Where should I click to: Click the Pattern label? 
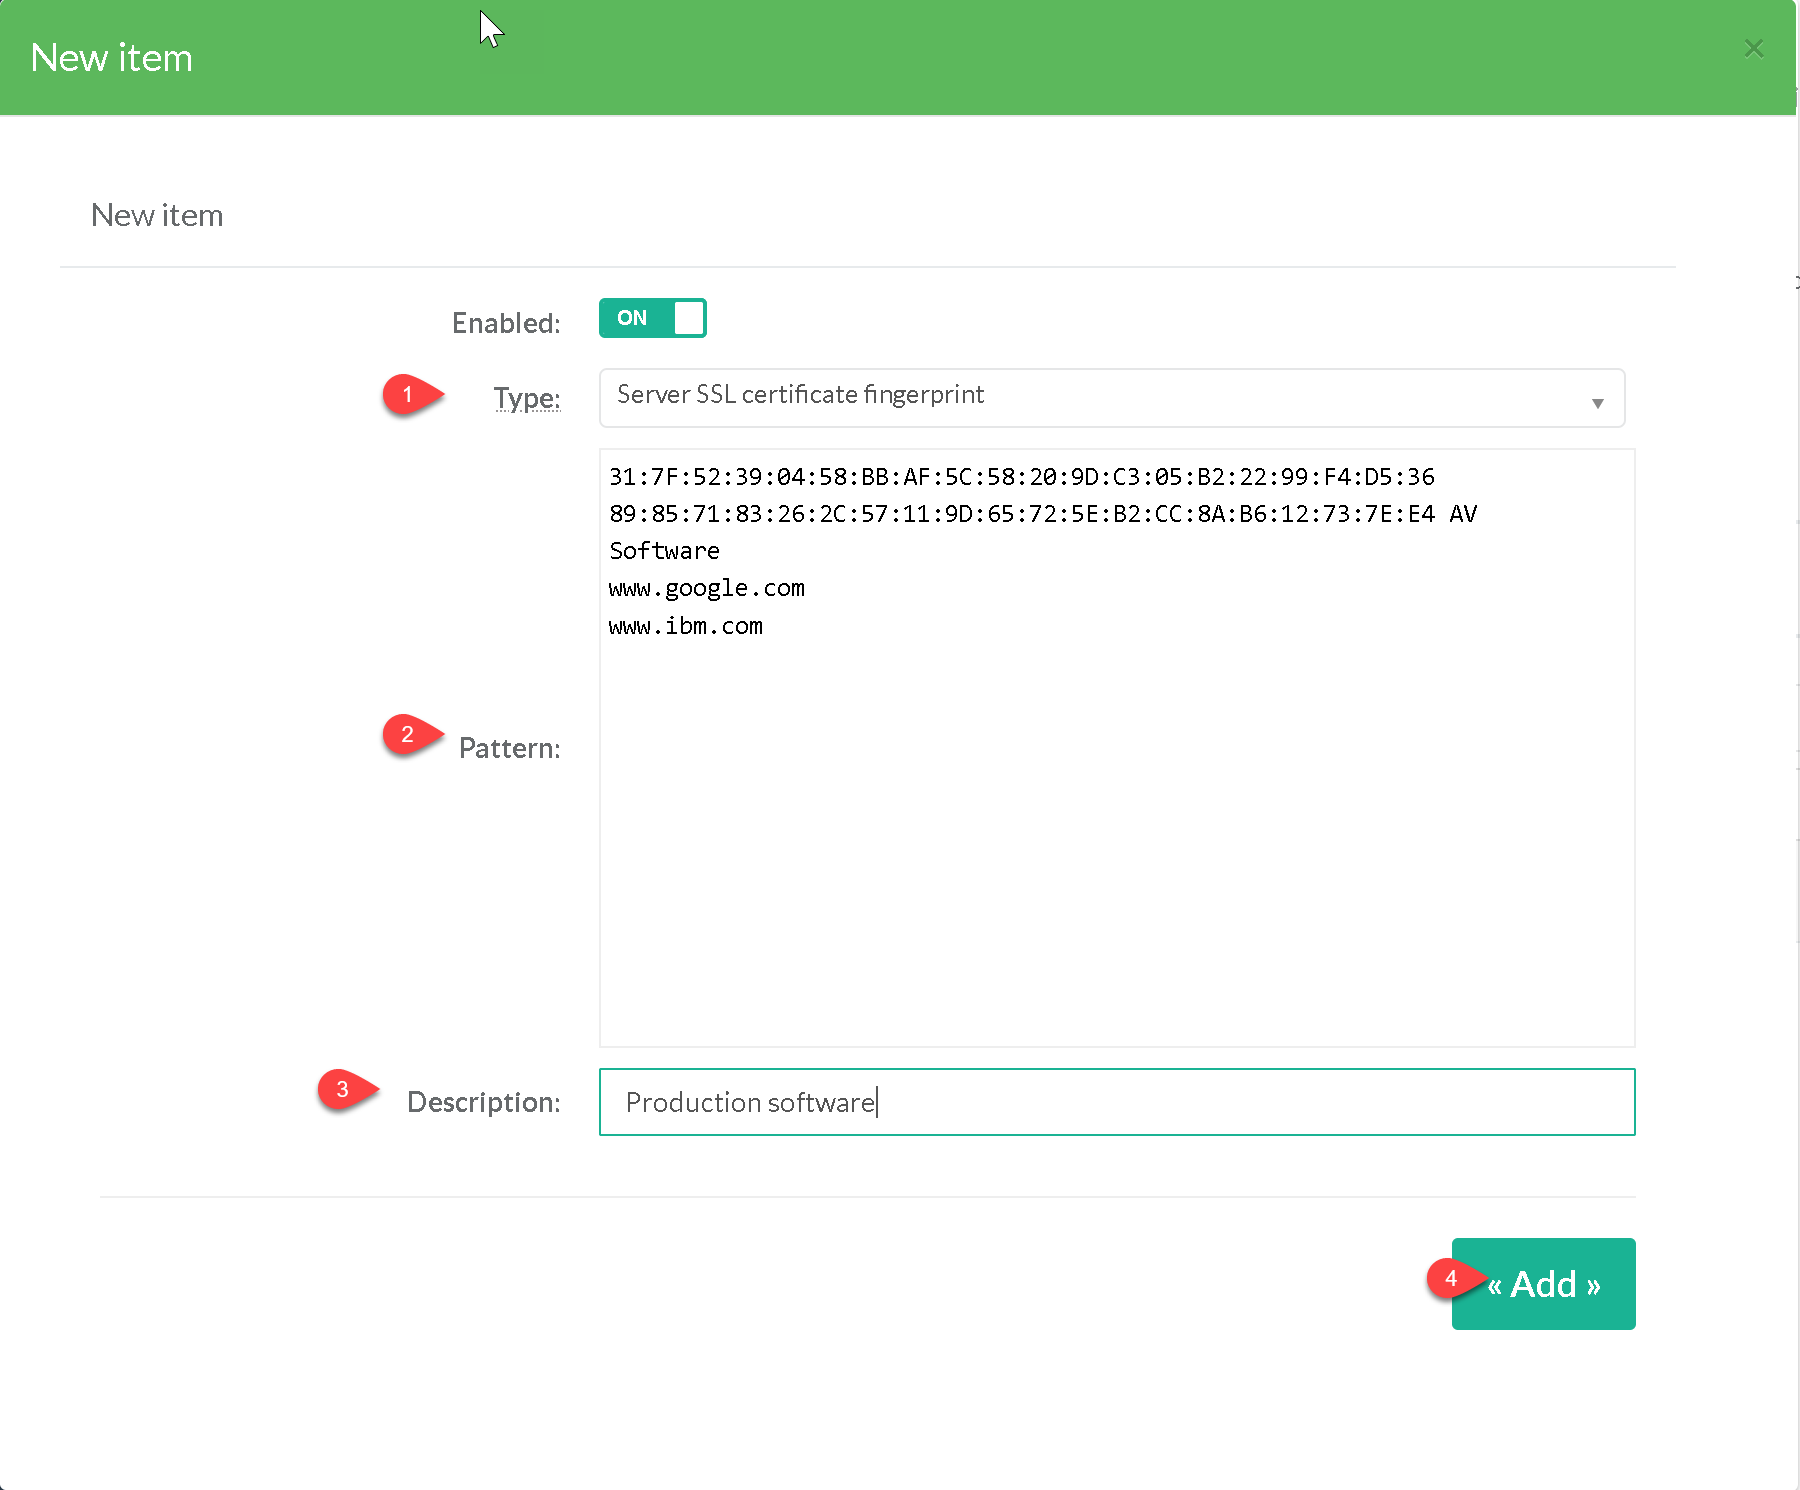click(509, 748)
